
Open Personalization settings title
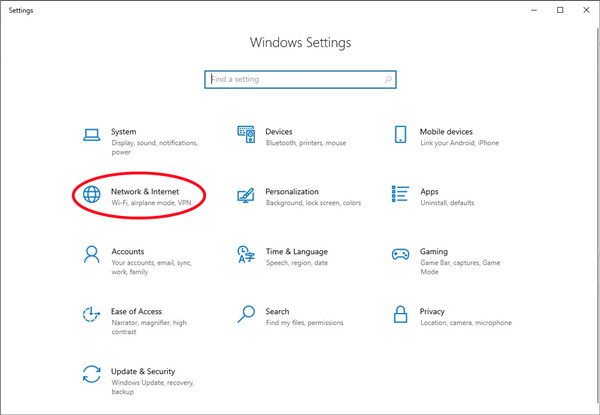click(x=292, y=192)
